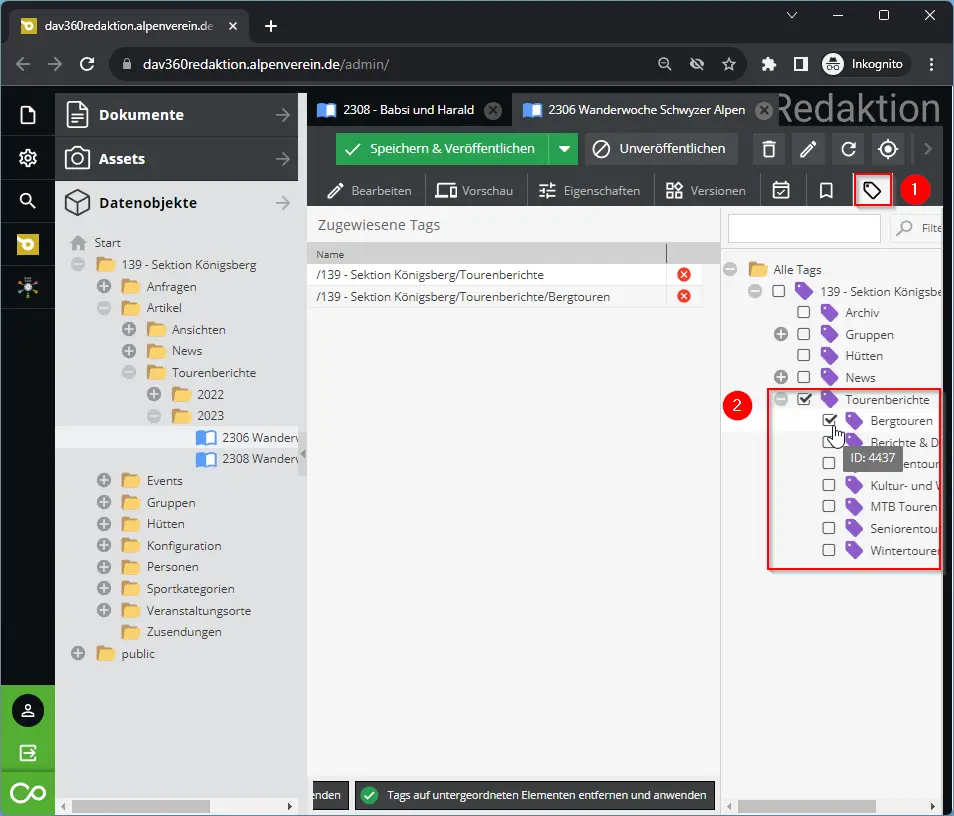Click the pencil rename icon in toolbar
The height and width of the screenshot is (816, 954).
808,149
